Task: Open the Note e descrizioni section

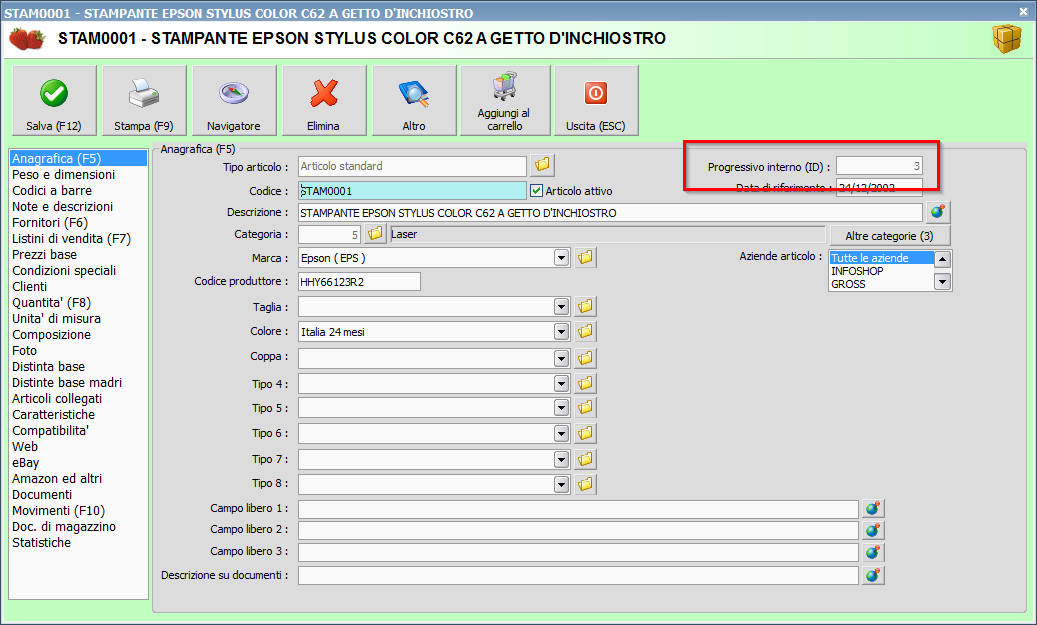Action: (62, 206)
